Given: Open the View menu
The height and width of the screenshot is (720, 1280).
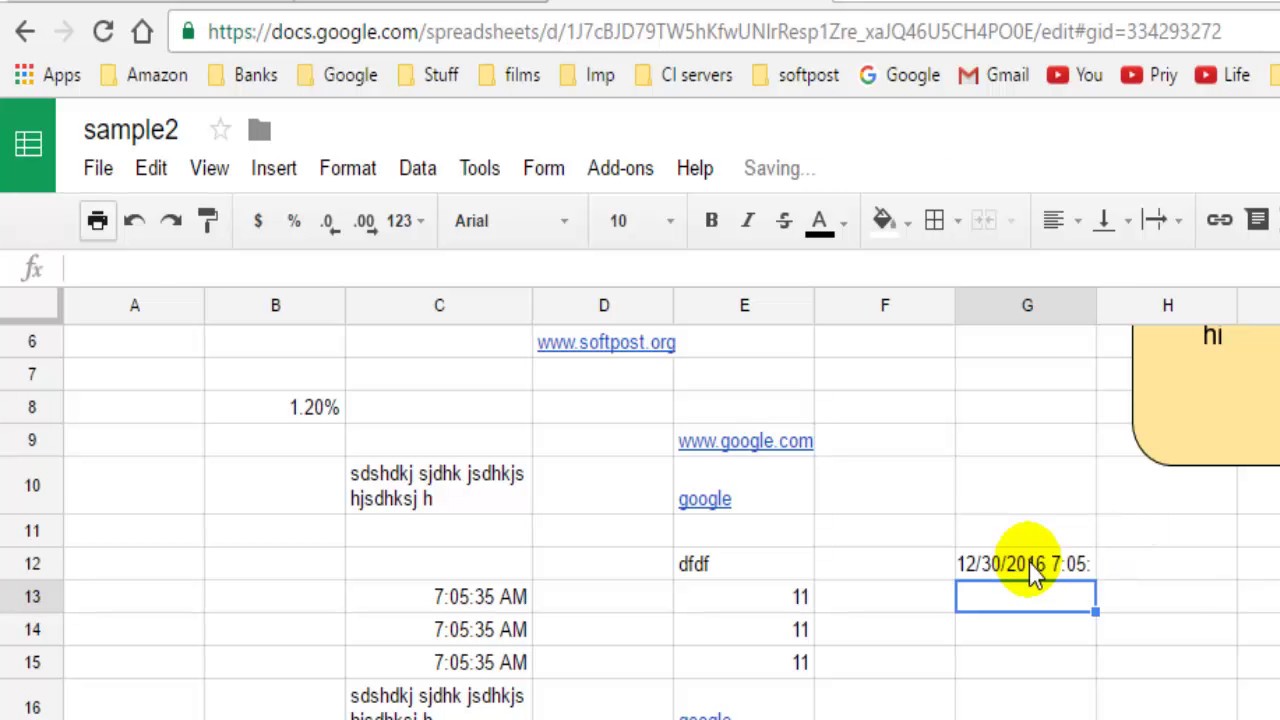Looking at the screenshot, I should point(209,168).
